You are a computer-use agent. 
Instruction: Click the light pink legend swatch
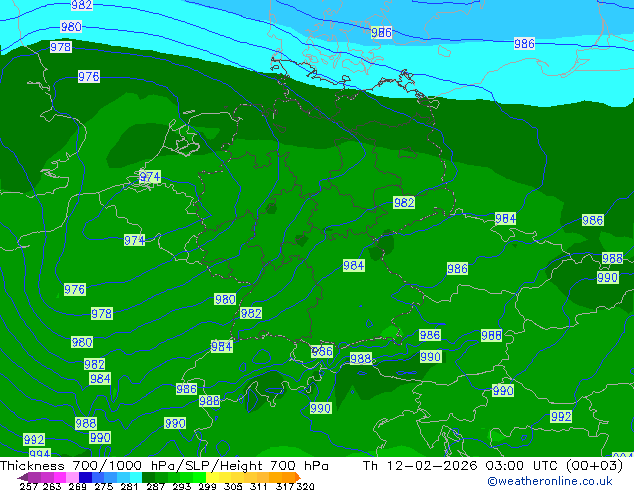72,477
